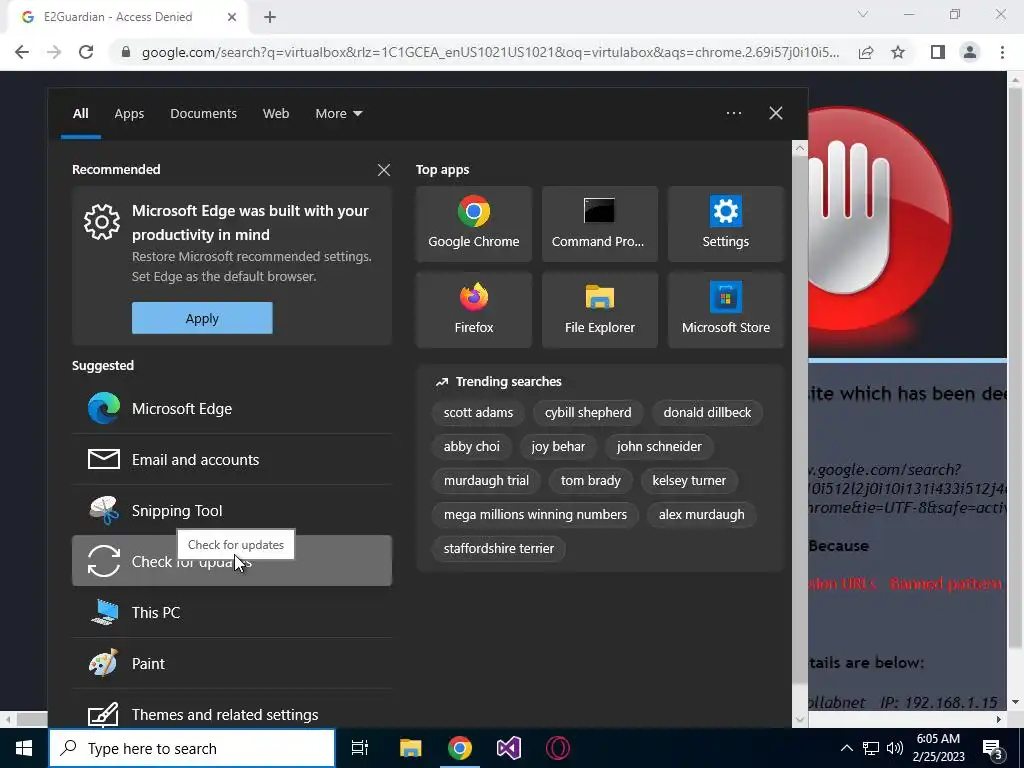Screen dimensions: 1024x768
Task: Search trending topic murdaugh trial
Action: (486, 481)
